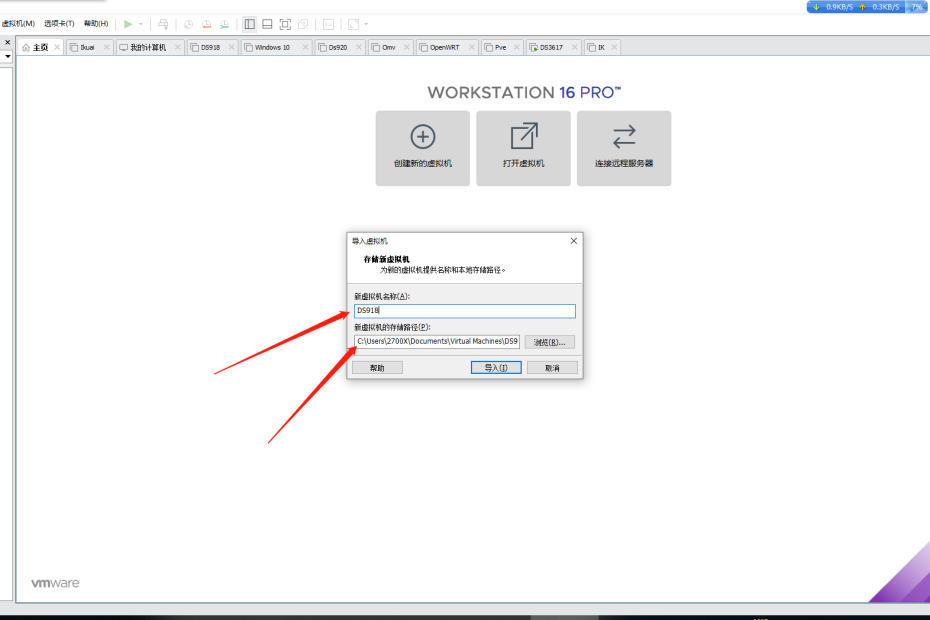Click the full screen mode icon
930x620 pixels.
285,24
